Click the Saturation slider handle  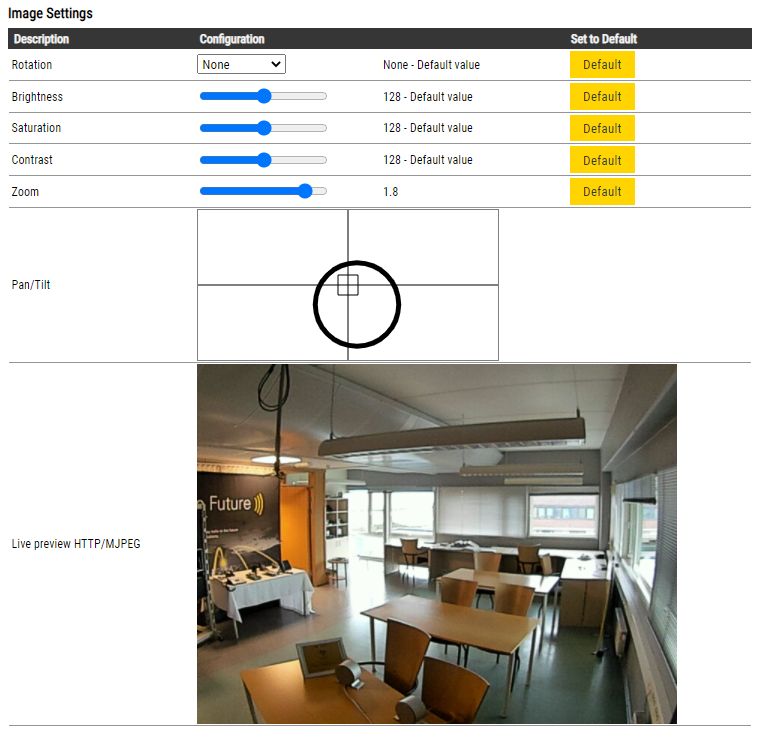point(264,128)
